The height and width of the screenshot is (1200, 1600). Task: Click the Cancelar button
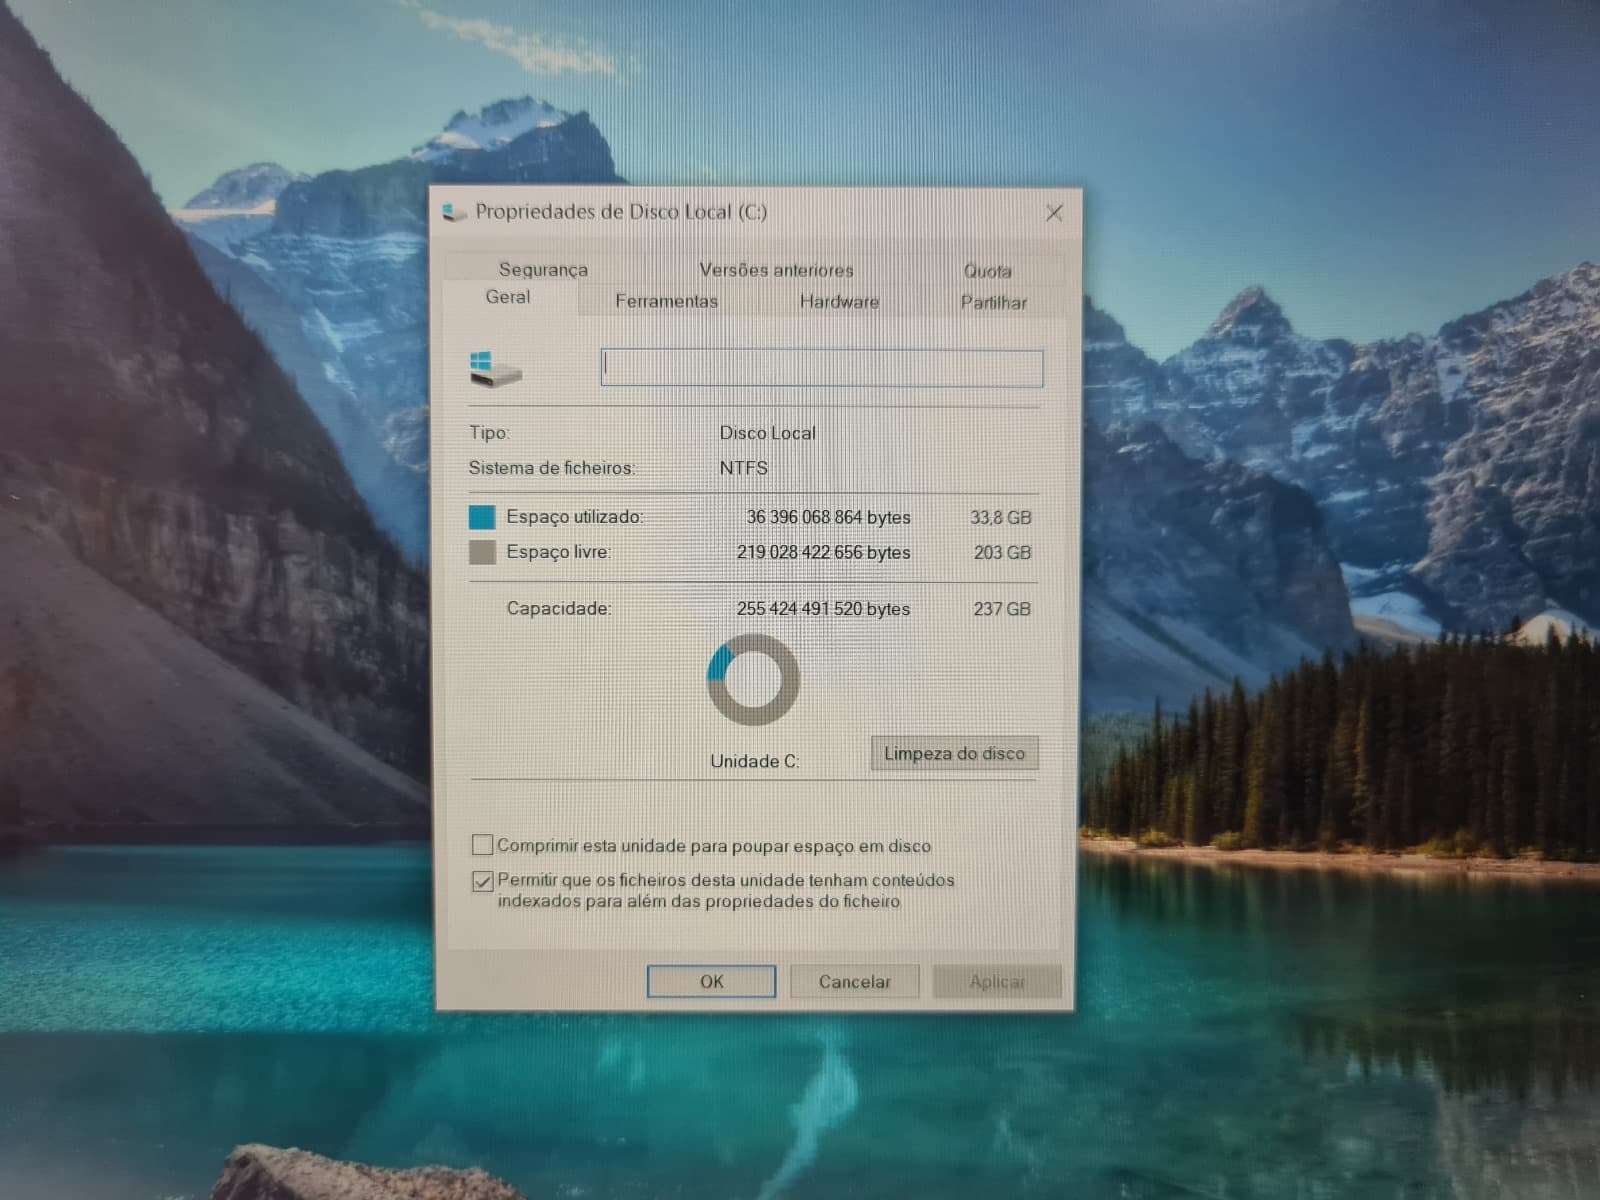(x=854, y=981)
